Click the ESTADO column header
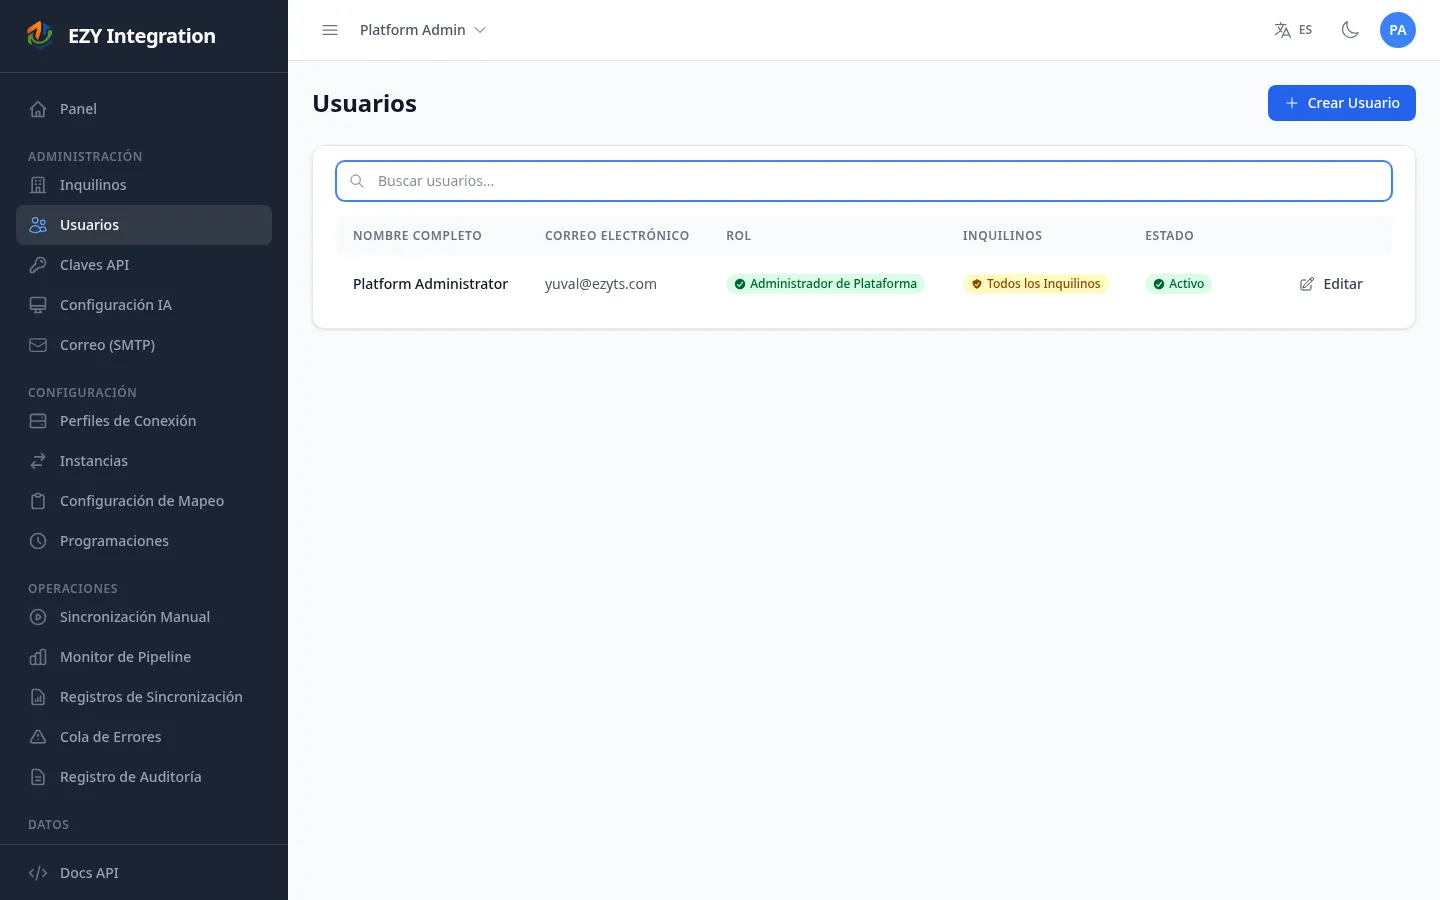This screenshot has height=900, width=1440. (1169, 236)
